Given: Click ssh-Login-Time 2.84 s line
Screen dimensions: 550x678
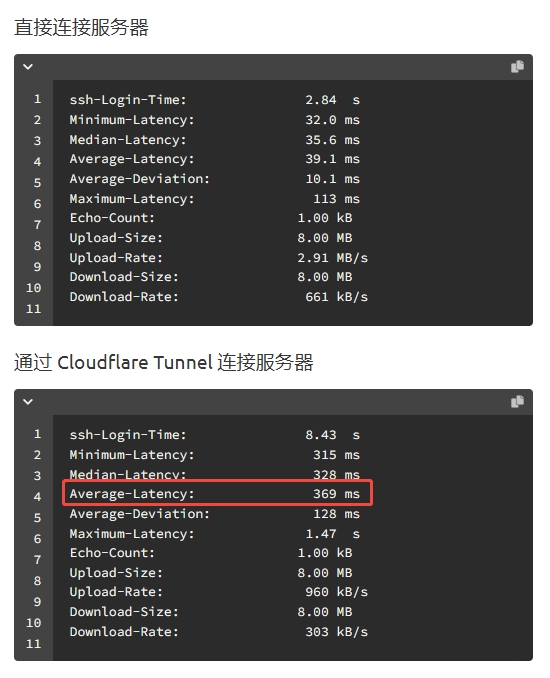Looking at the screenshot, I should 214,100.
